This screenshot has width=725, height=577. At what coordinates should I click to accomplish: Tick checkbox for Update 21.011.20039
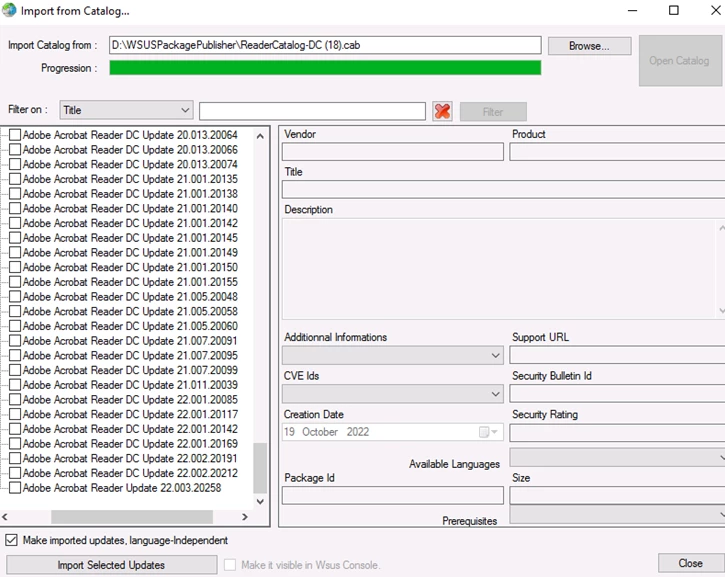click(x=15, y=385)
